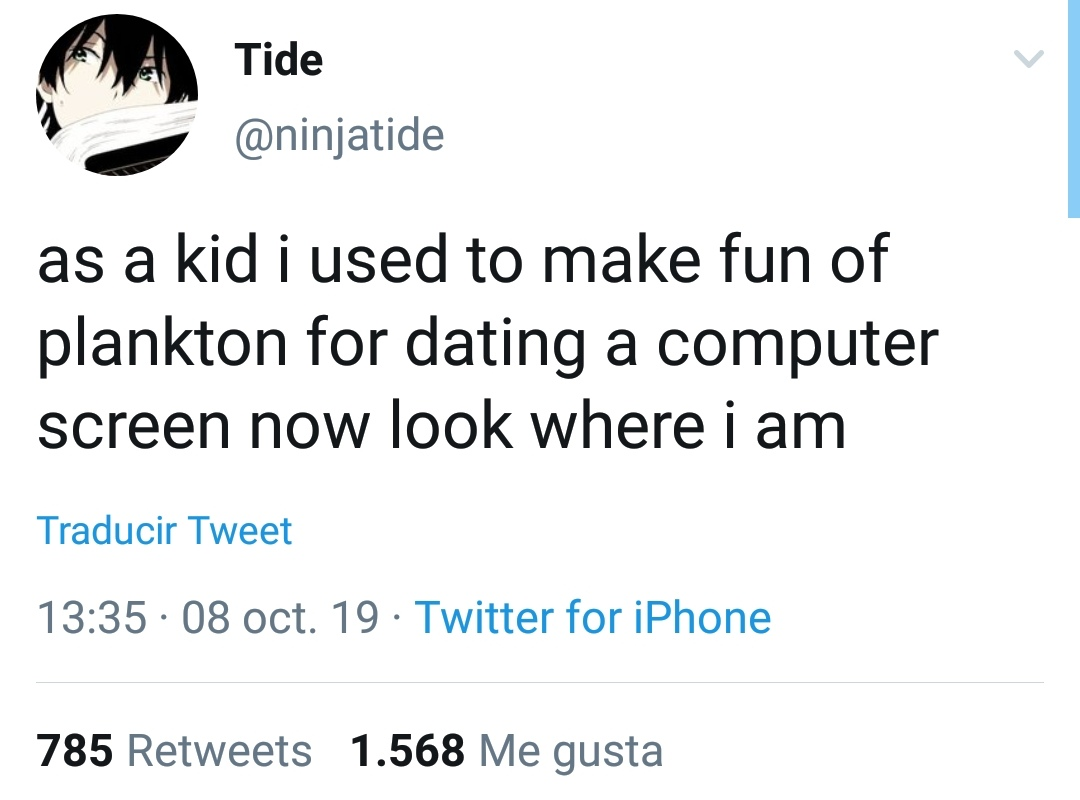The height and width of the screenshot is (800, 1080).
Task: Click the word "iPhone" in the source
Action: pos(702,617)
